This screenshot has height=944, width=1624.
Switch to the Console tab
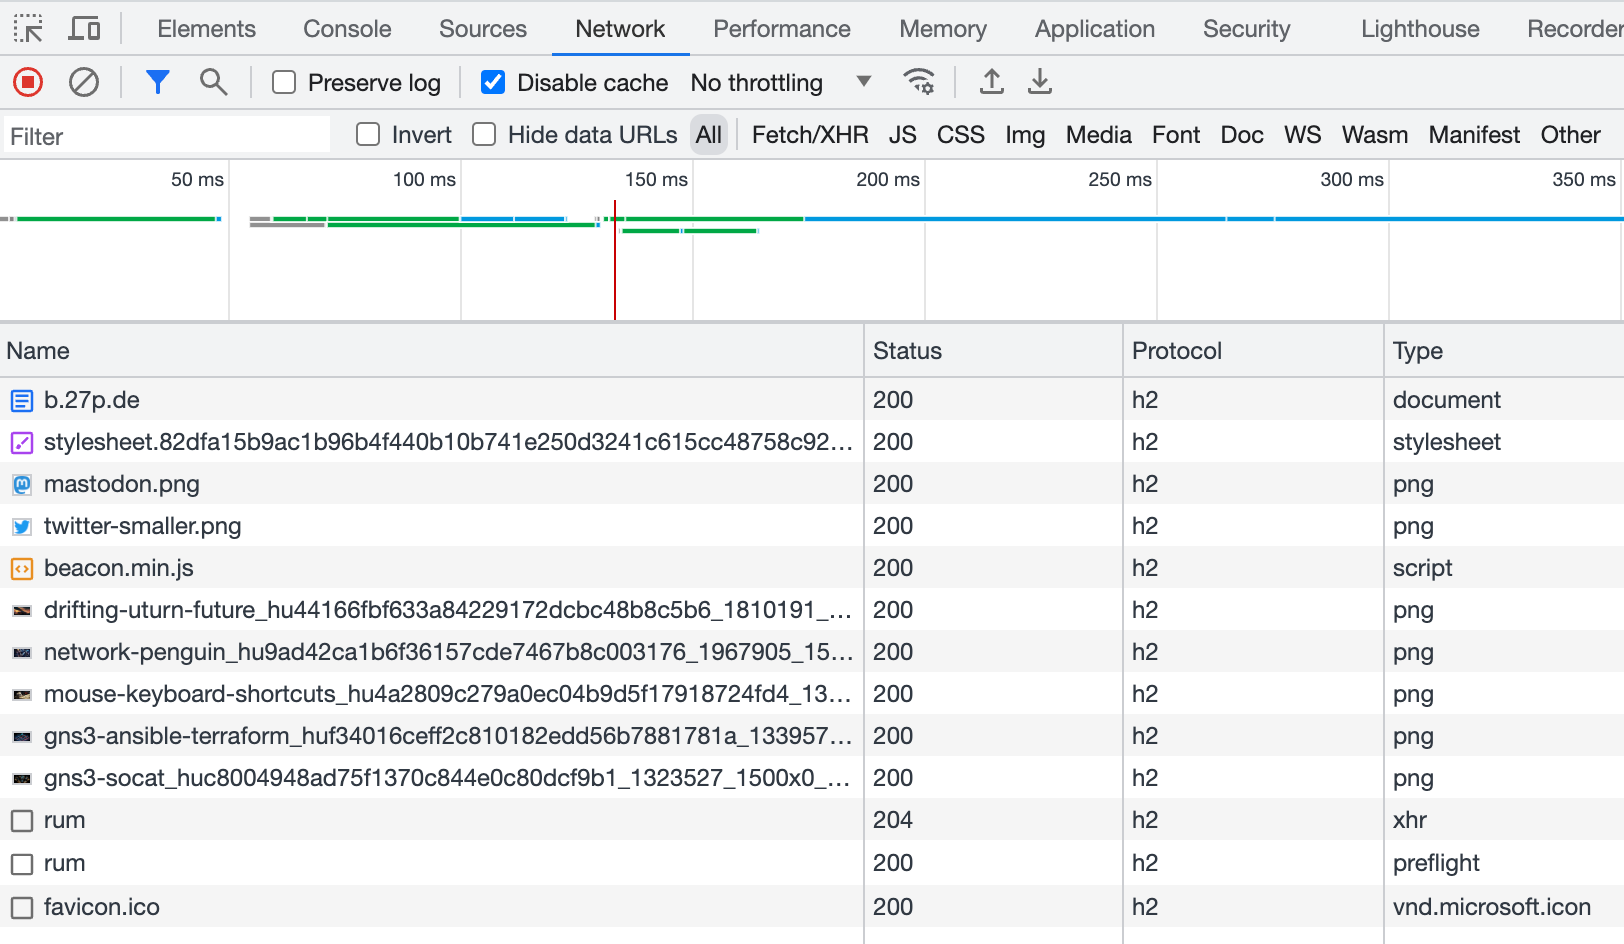pos(347,29)
